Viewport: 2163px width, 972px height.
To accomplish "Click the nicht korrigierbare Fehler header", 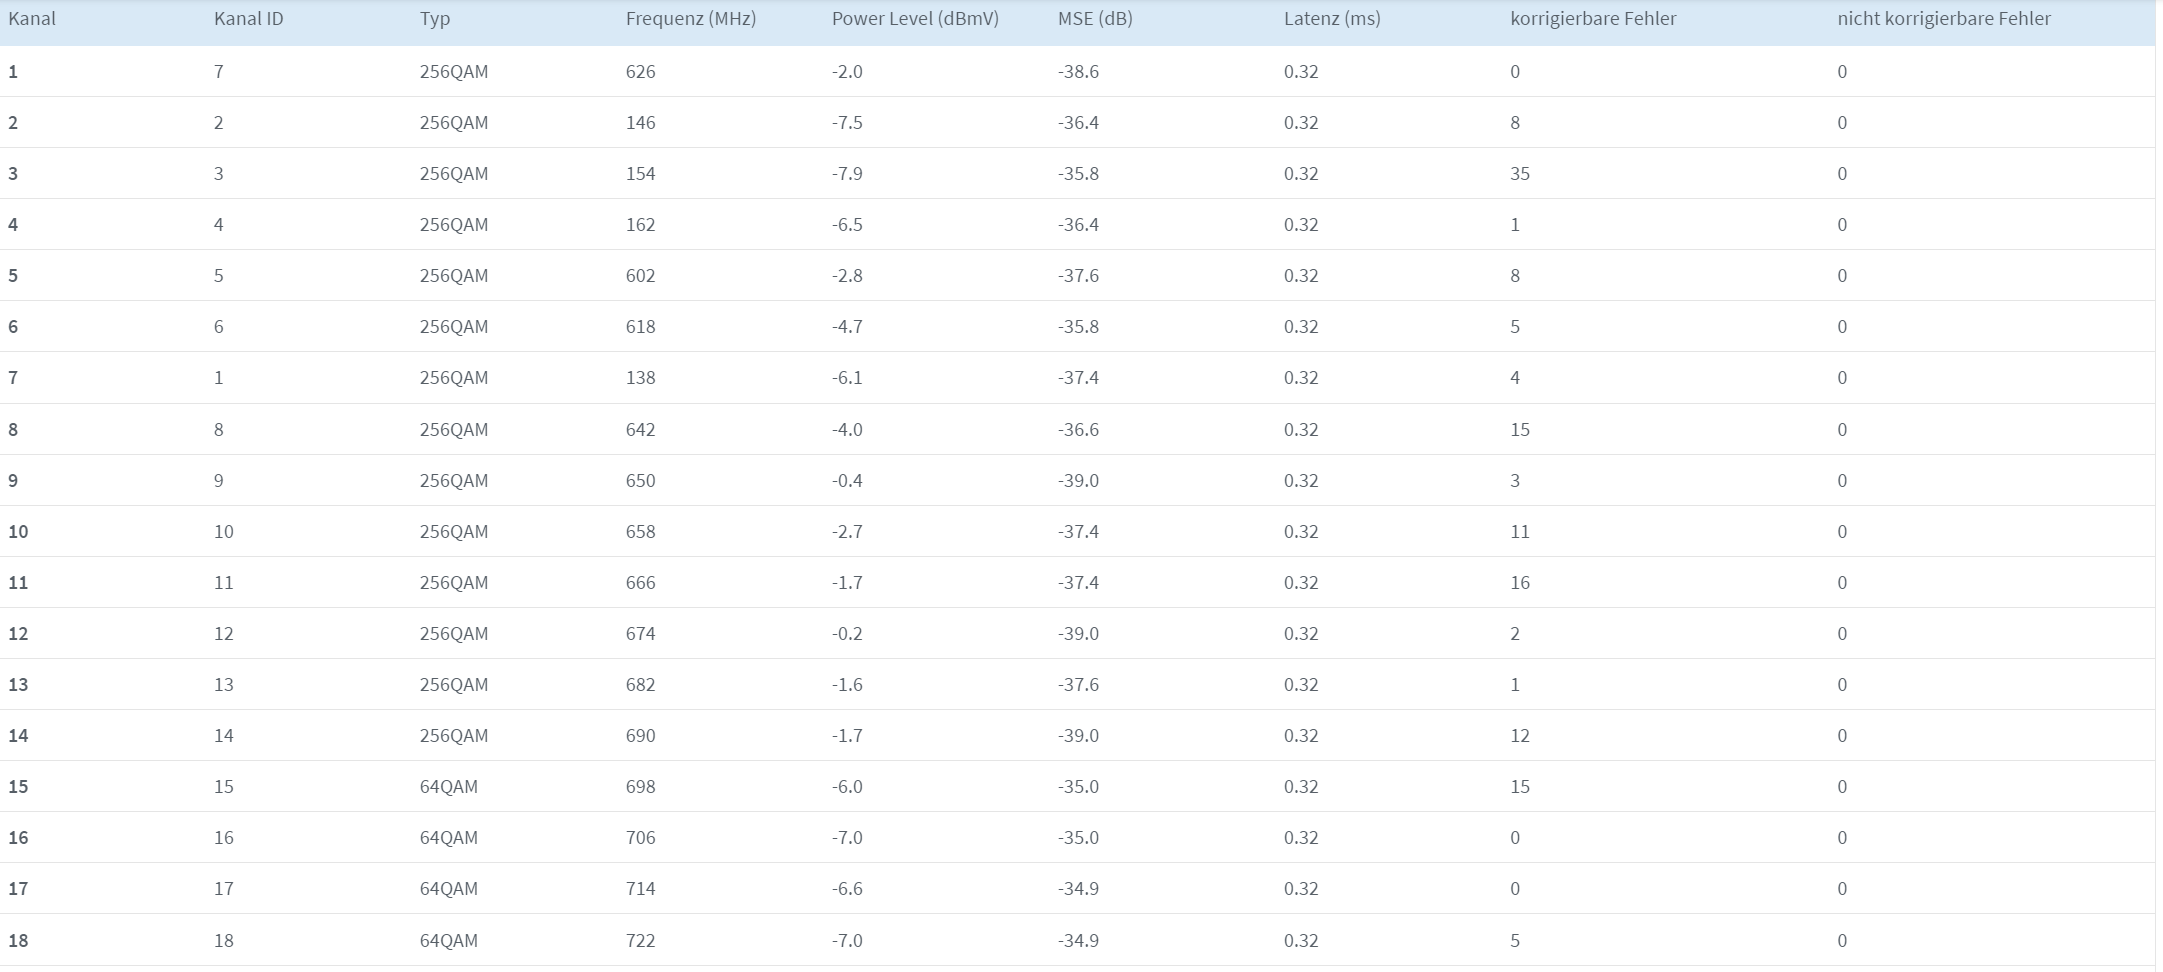I will coord(1944,19).
